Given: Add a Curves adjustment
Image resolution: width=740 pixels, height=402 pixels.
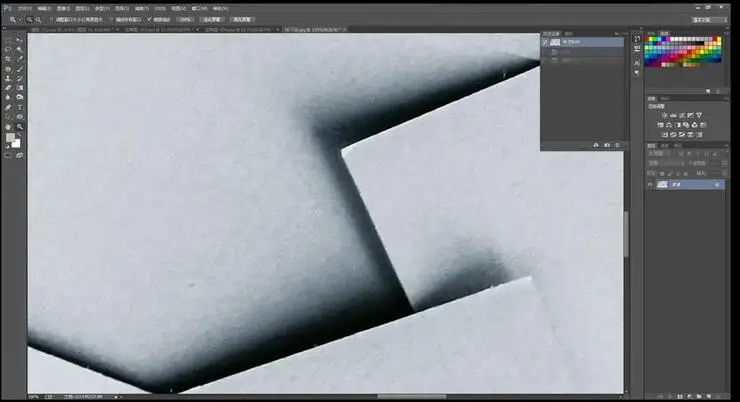Looking at the screenshot, I should (x=681, y=116).
